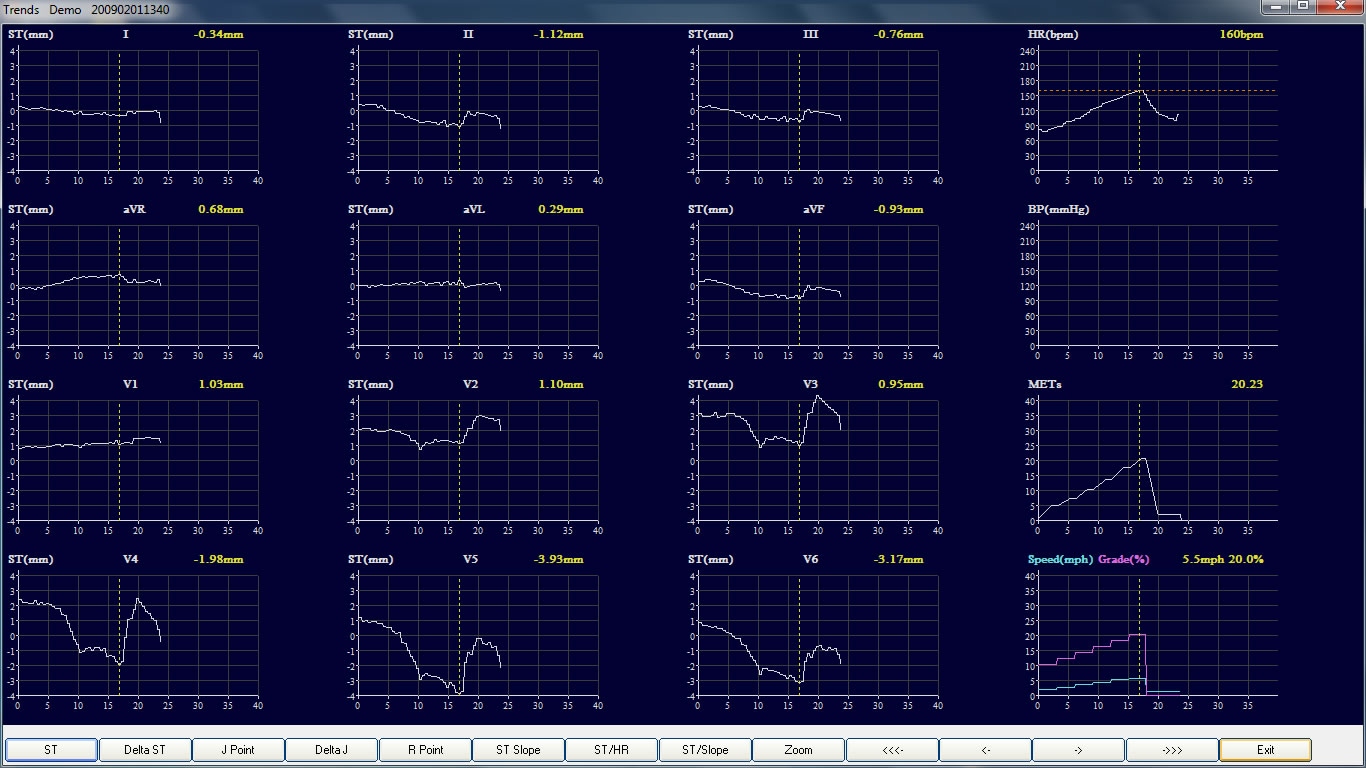
Task: Select the ST/Slope button
Action: 705,749
